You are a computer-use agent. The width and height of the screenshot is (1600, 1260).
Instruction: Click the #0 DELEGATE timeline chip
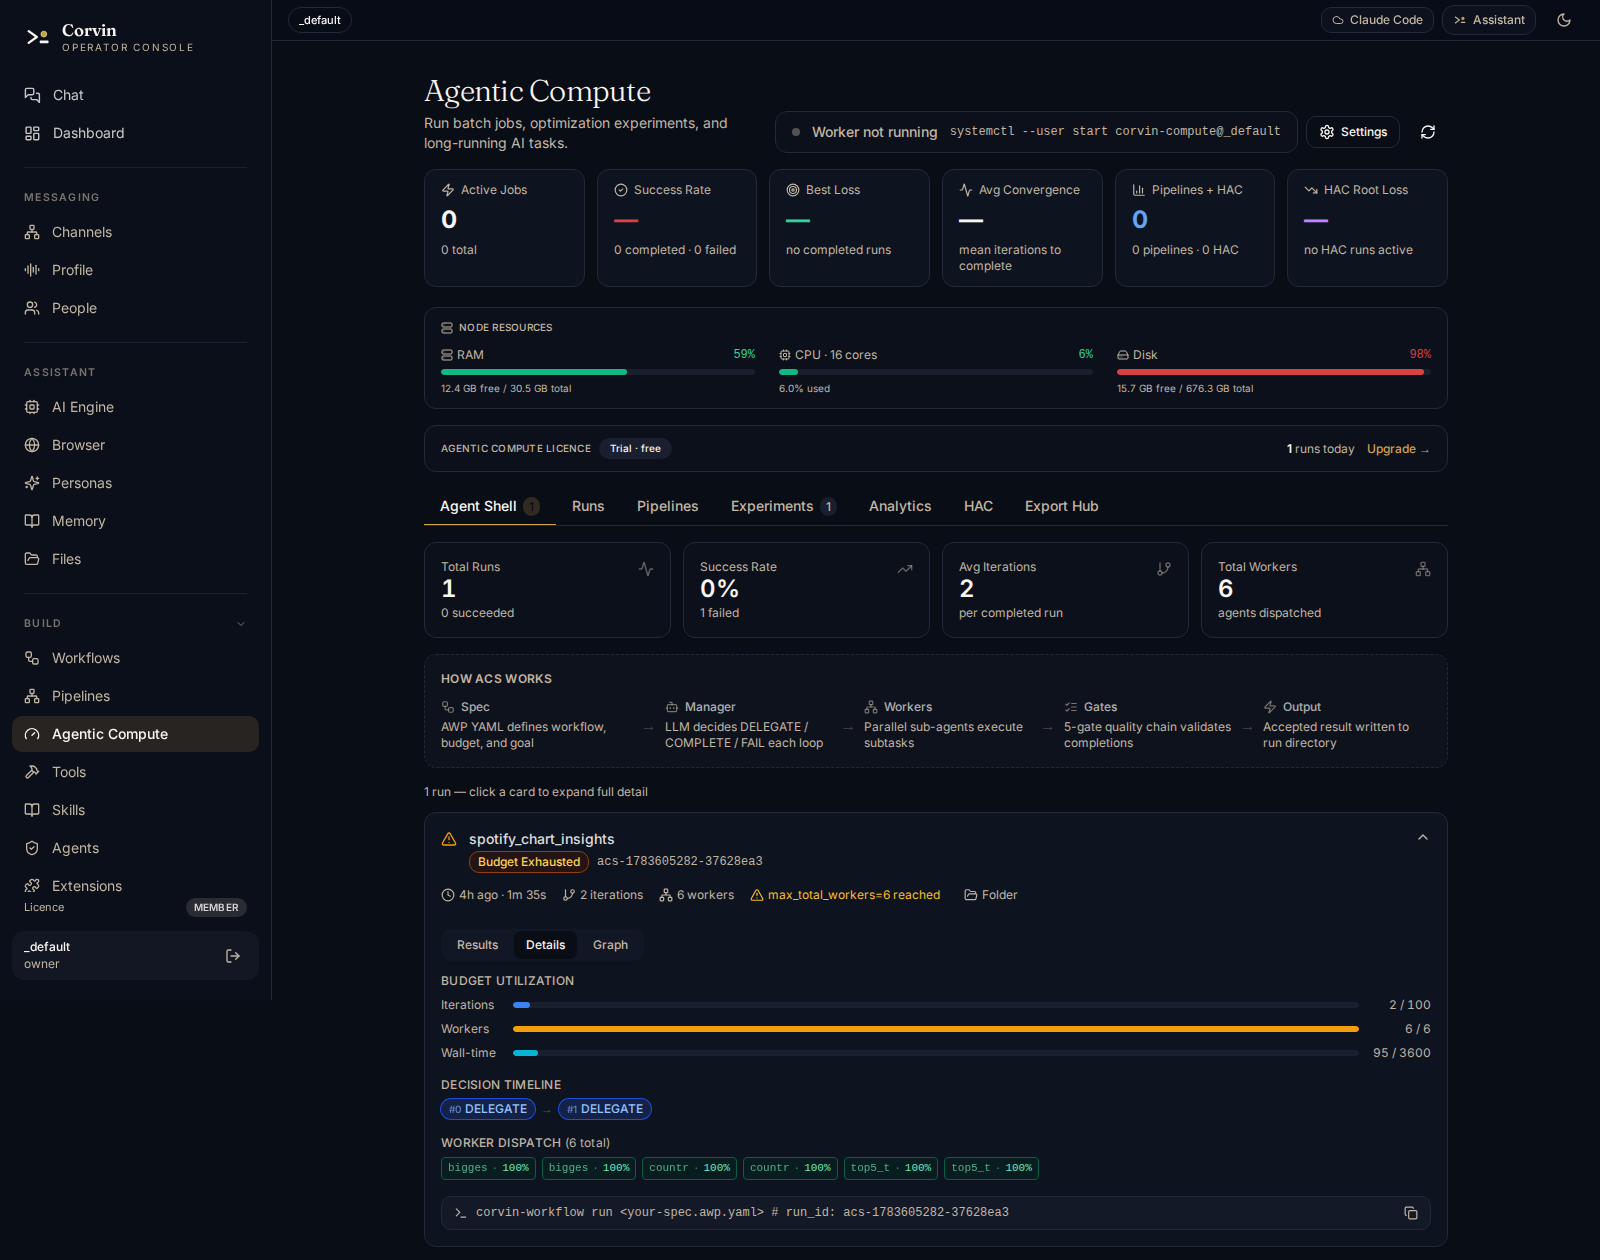coord(488,1109)
